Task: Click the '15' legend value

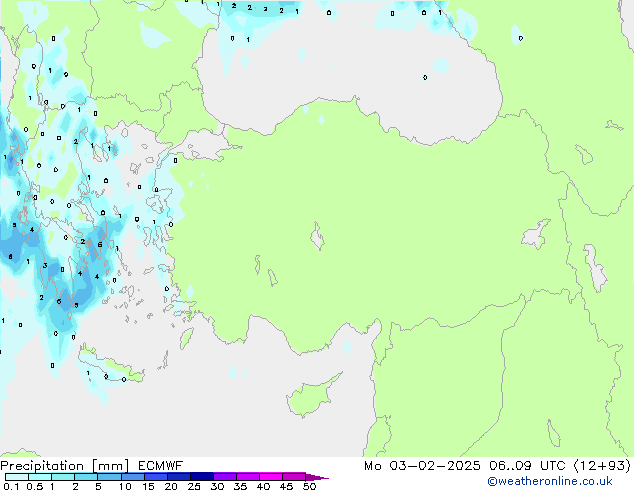Action: [x=148, y=486]
